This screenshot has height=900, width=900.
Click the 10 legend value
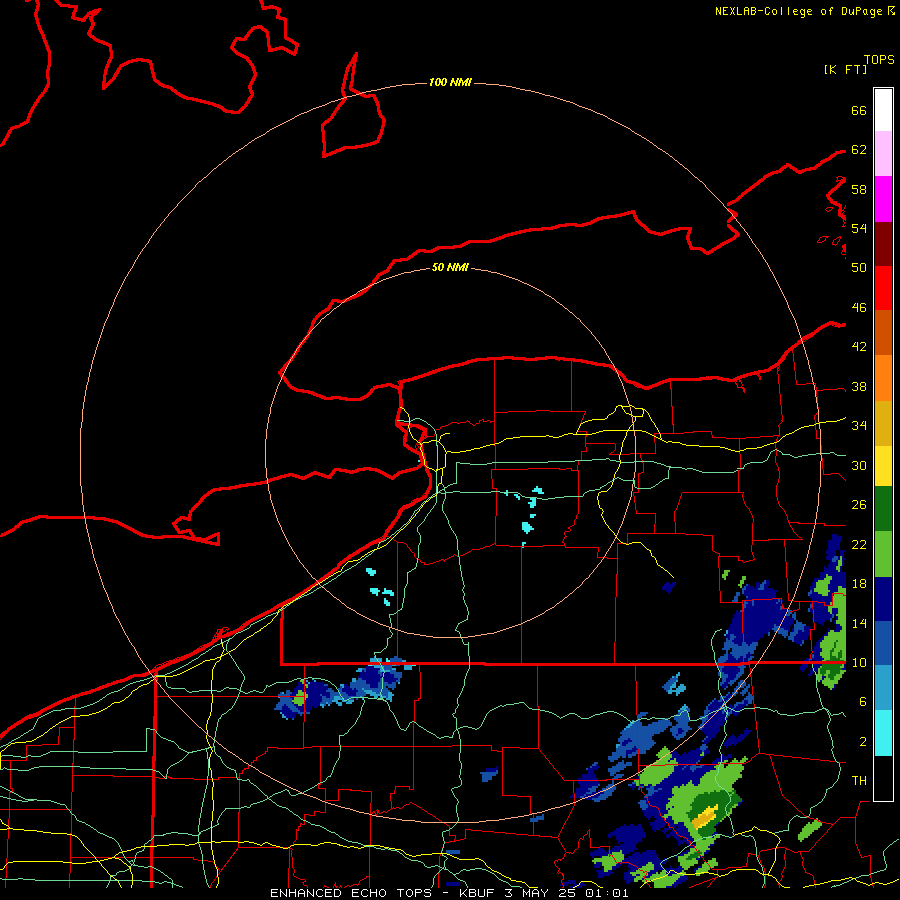pyautogui.click(x=859, y=662)
